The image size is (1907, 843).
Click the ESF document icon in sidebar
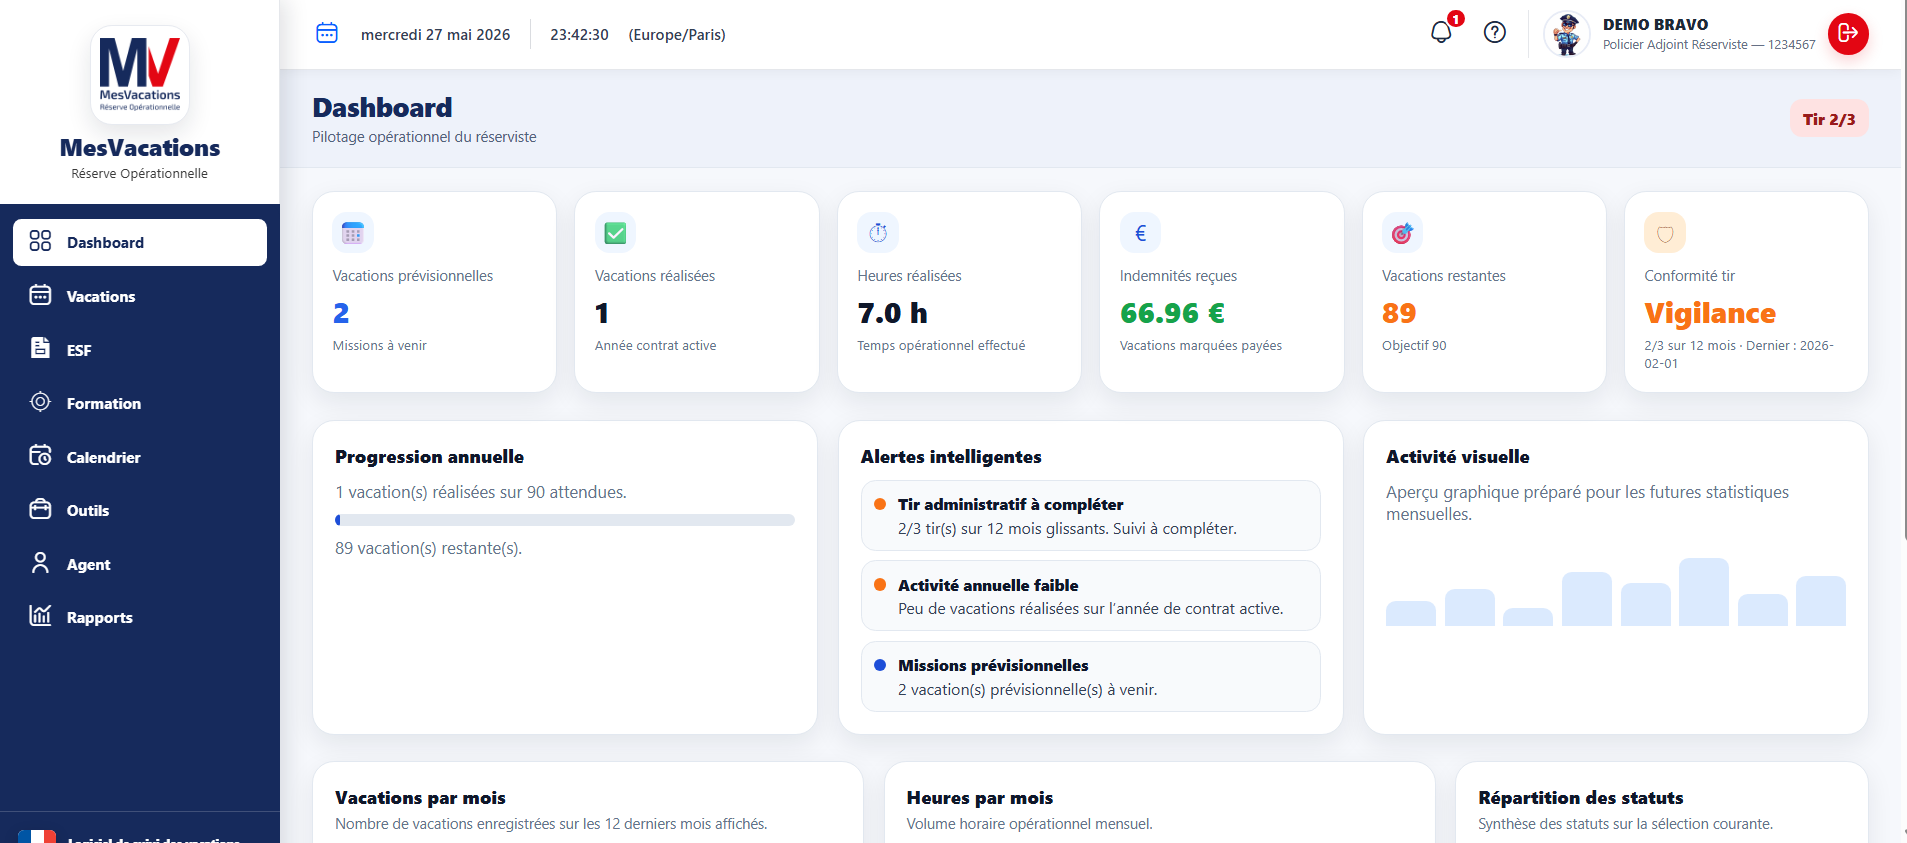(40, 348)
